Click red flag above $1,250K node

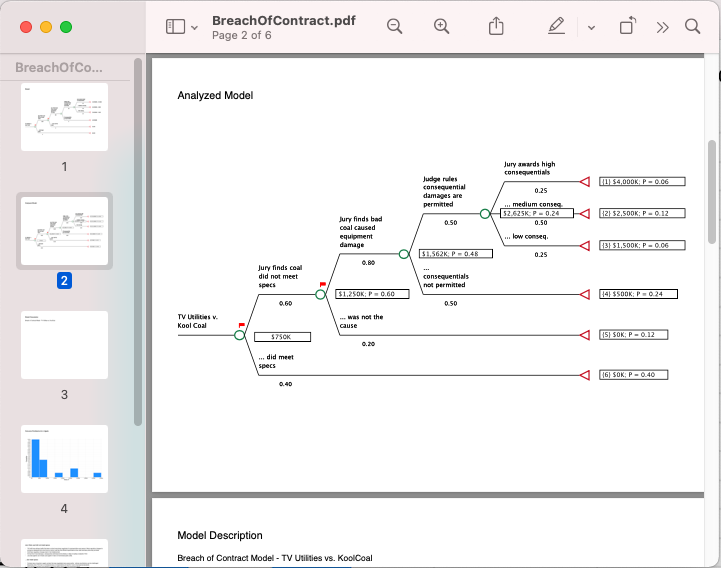322,285
